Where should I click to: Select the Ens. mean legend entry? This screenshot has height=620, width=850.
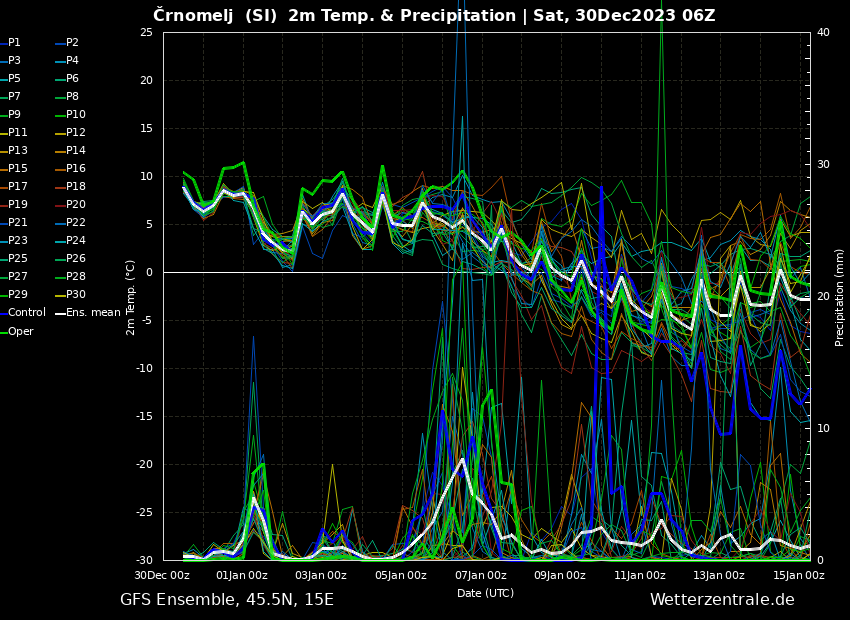(92, 313)
